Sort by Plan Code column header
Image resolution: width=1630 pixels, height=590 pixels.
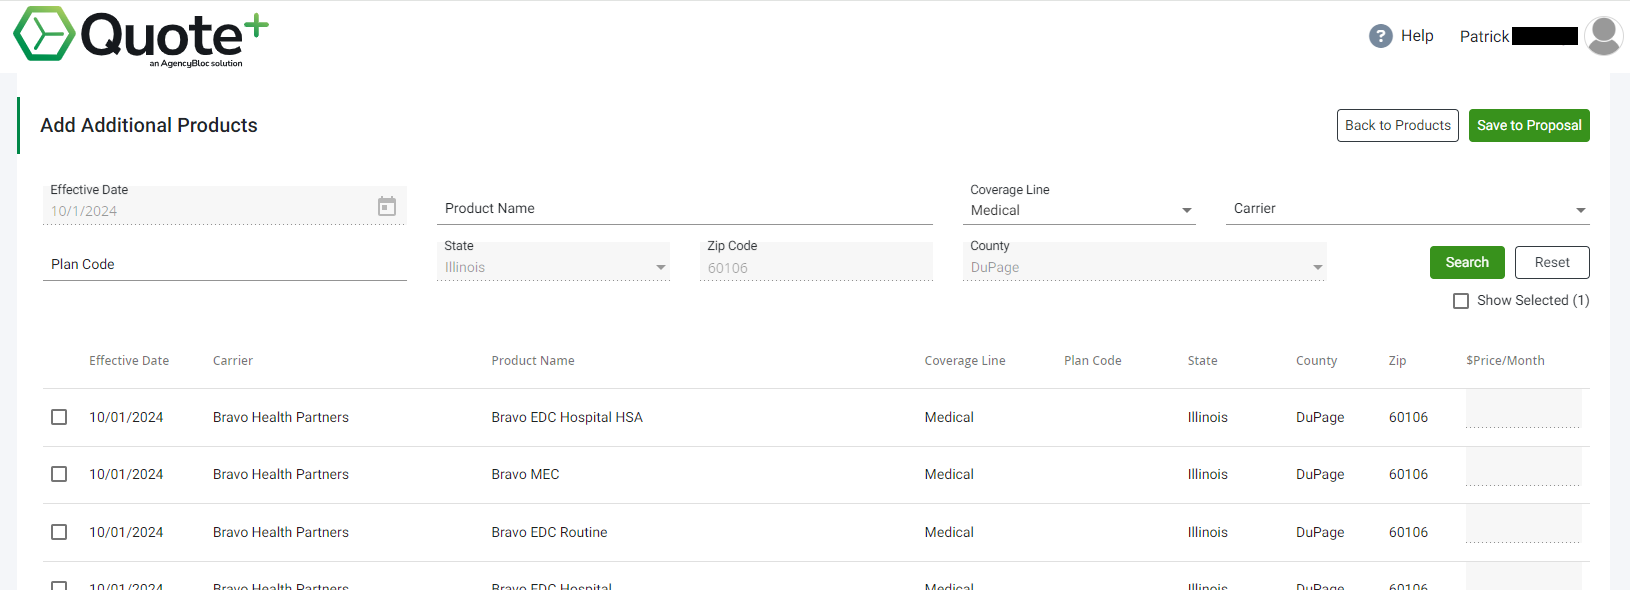point(1093,361)
